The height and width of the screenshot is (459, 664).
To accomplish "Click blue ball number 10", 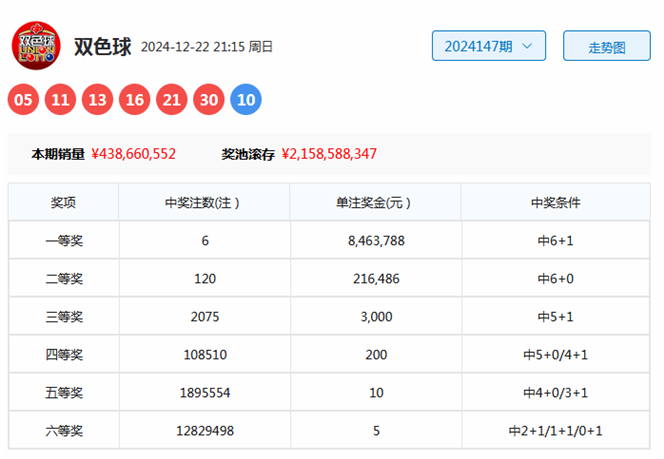I will point(246,99).
